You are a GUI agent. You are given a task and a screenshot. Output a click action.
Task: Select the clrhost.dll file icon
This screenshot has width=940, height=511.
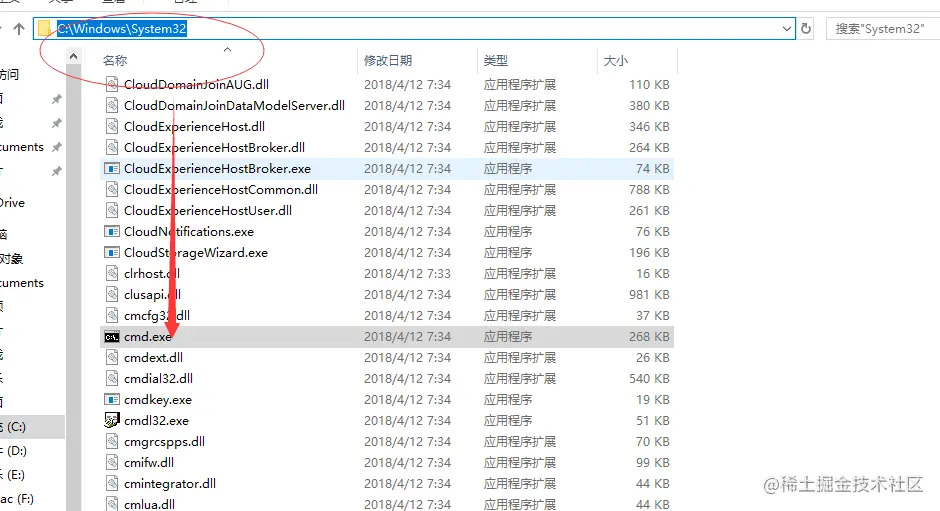click(x=112, y=273)
